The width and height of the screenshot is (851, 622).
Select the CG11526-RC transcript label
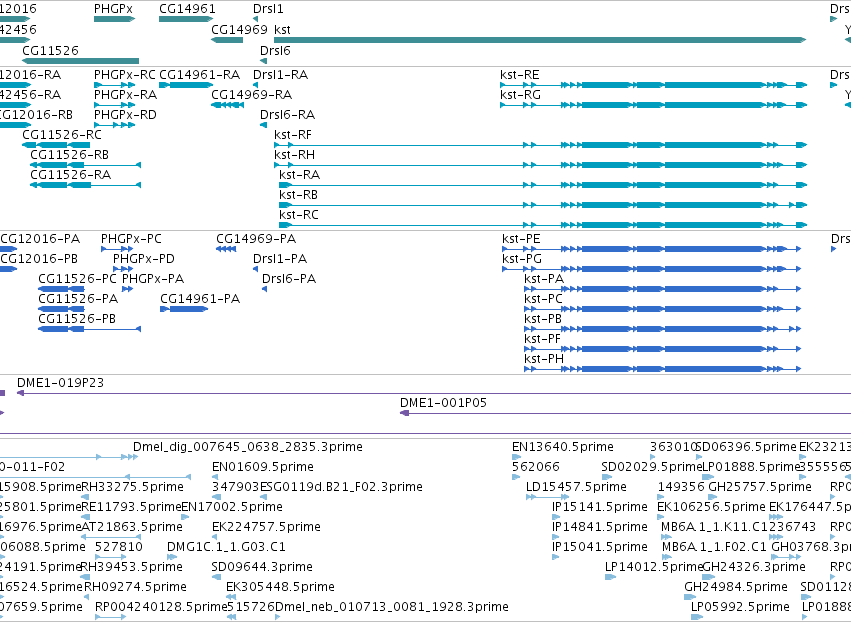(x=62, y=135)
